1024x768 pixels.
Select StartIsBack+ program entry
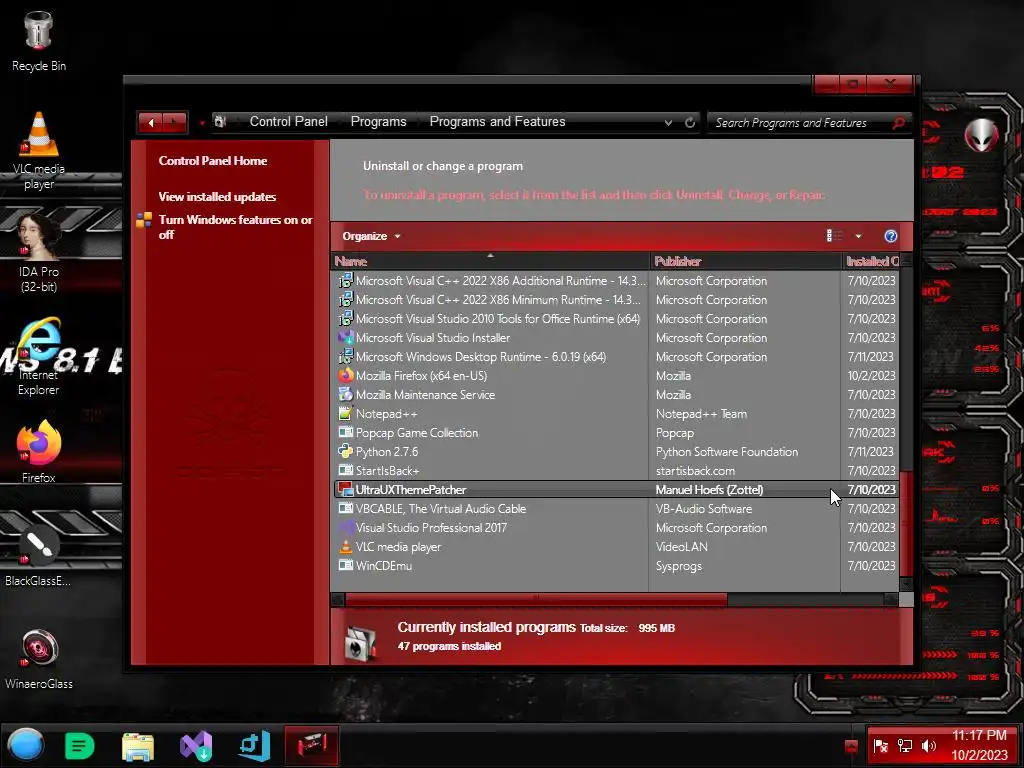[616, 470]
